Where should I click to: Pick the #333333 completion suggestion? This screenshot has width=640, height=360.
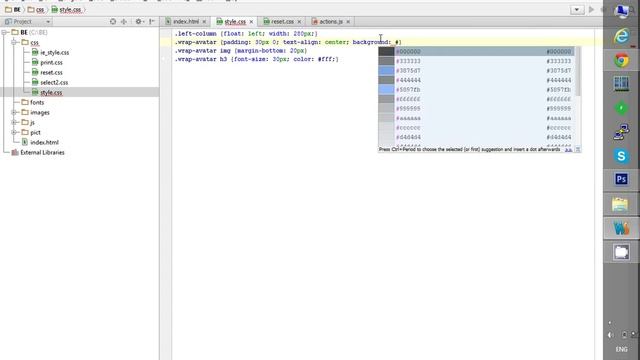pos(476,61)
